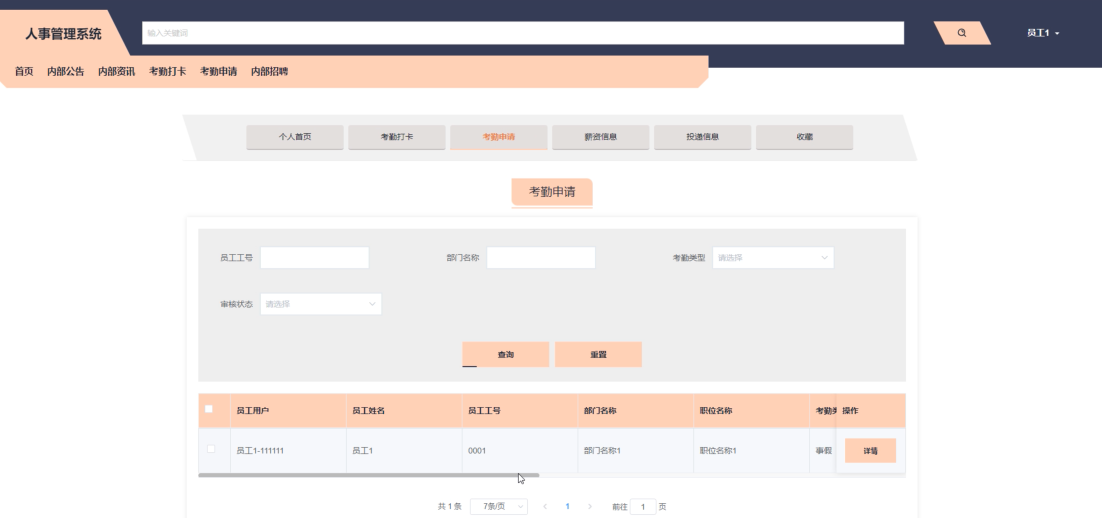1102x518 pixels.
Task: Click the 考勤申请 section title badge
Action: (552, 192)
